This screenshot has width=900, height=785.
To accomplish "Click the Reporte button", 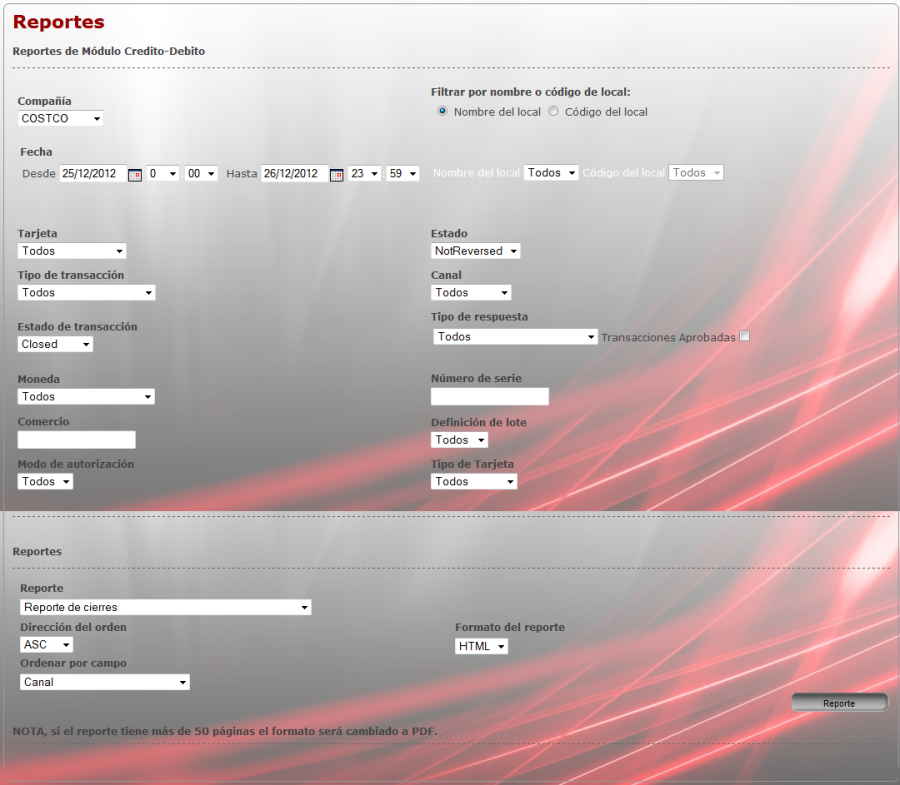I will (839, 703).
